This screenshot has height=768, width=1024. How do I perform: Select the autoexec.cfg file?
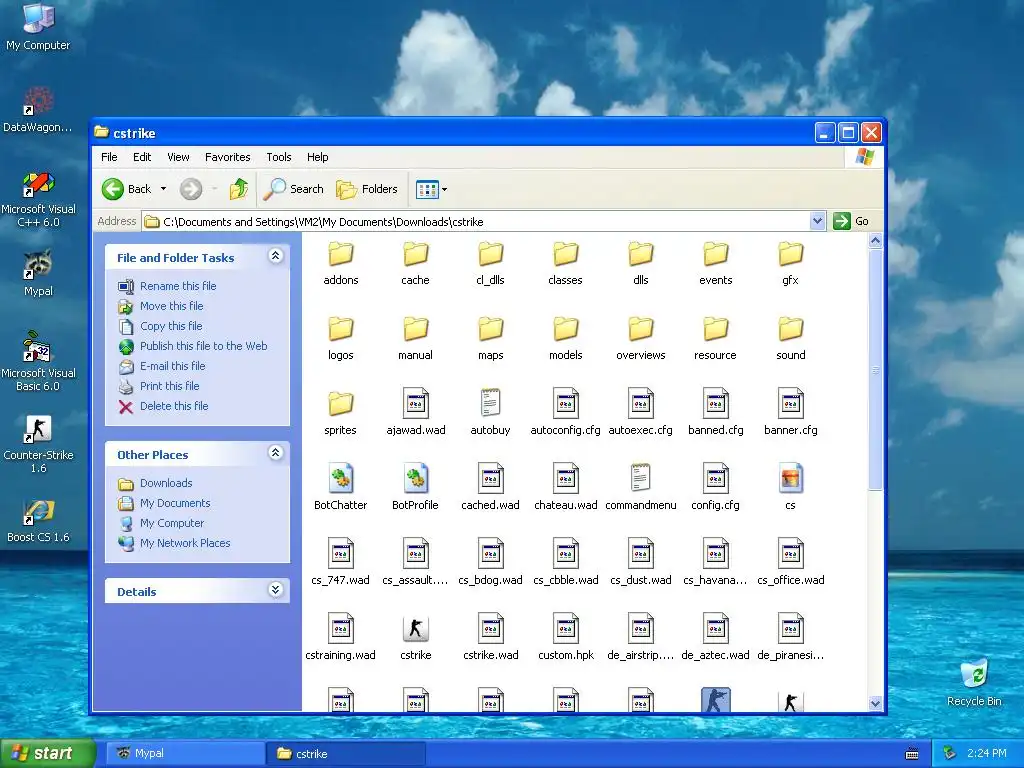[x=641, y=413]
